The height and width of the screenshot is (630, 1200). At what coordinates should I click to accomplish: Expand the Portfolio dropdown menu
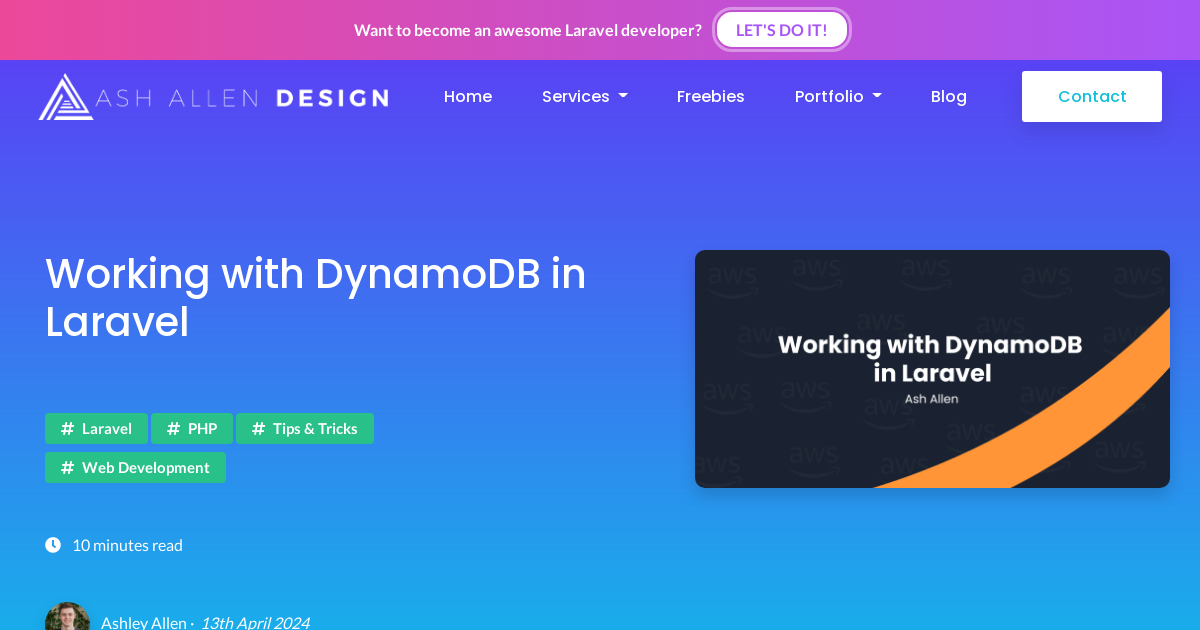coord(837,97)
